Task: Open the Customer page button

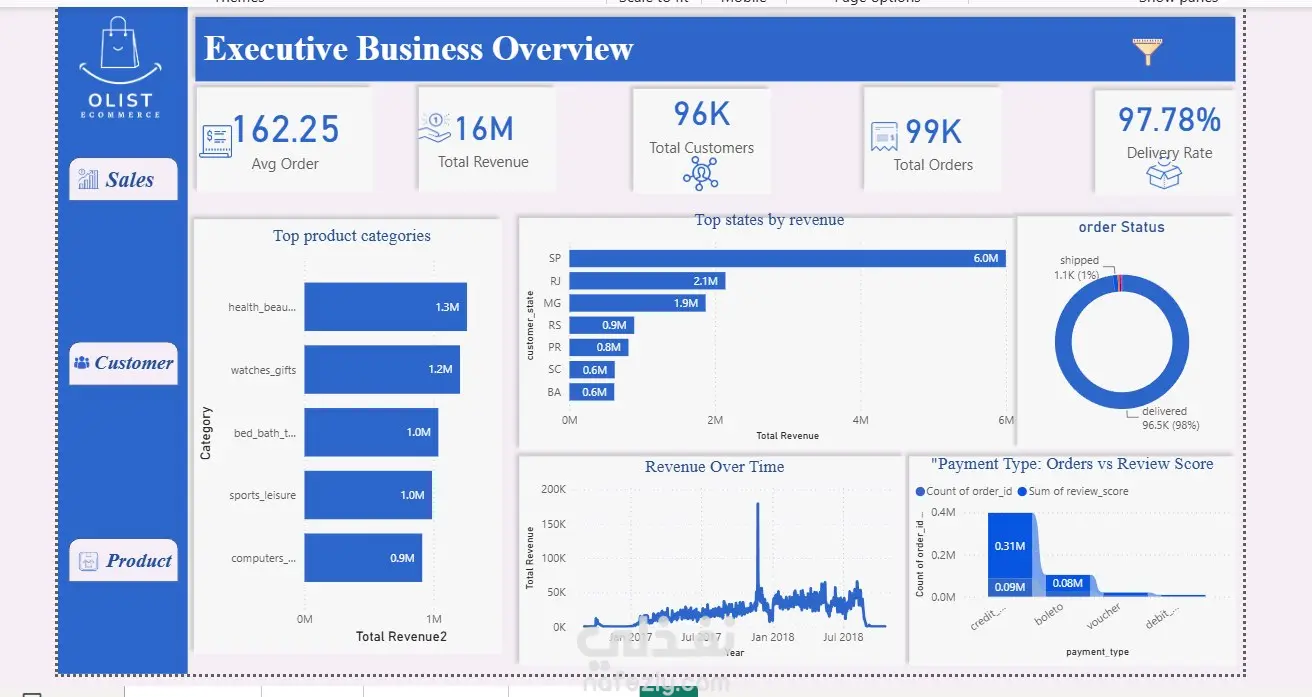Action: click(x=123, y=363)
